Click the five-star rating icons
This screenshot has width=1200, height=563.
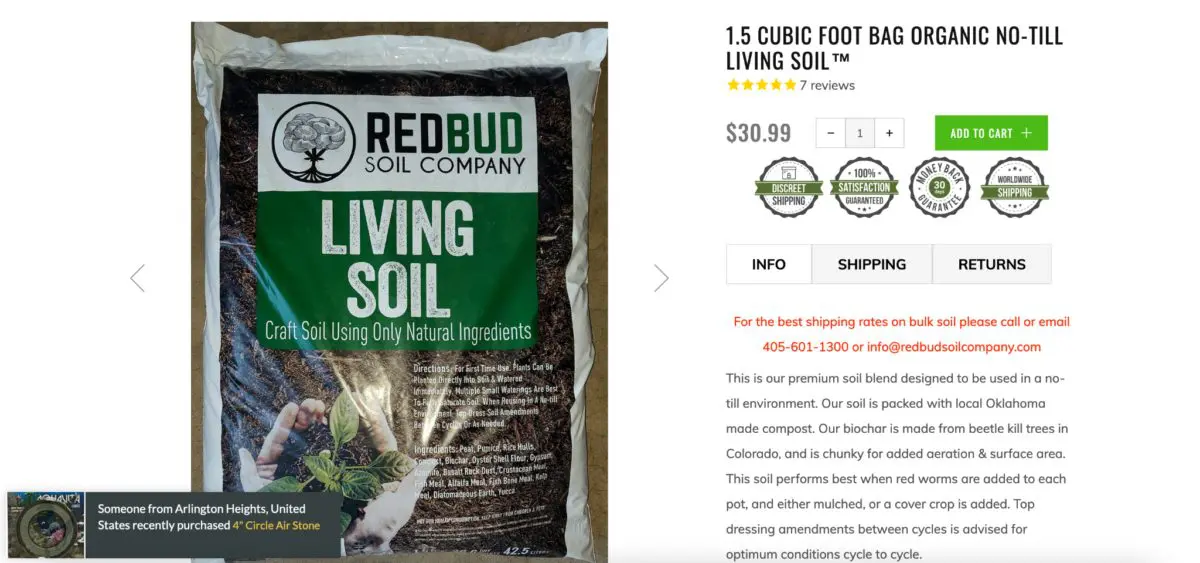coord(761,85)
